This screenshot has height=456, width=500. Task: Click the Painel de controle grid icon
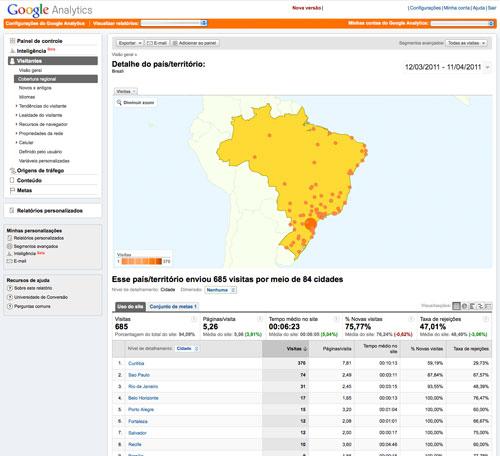pos(12,41)
